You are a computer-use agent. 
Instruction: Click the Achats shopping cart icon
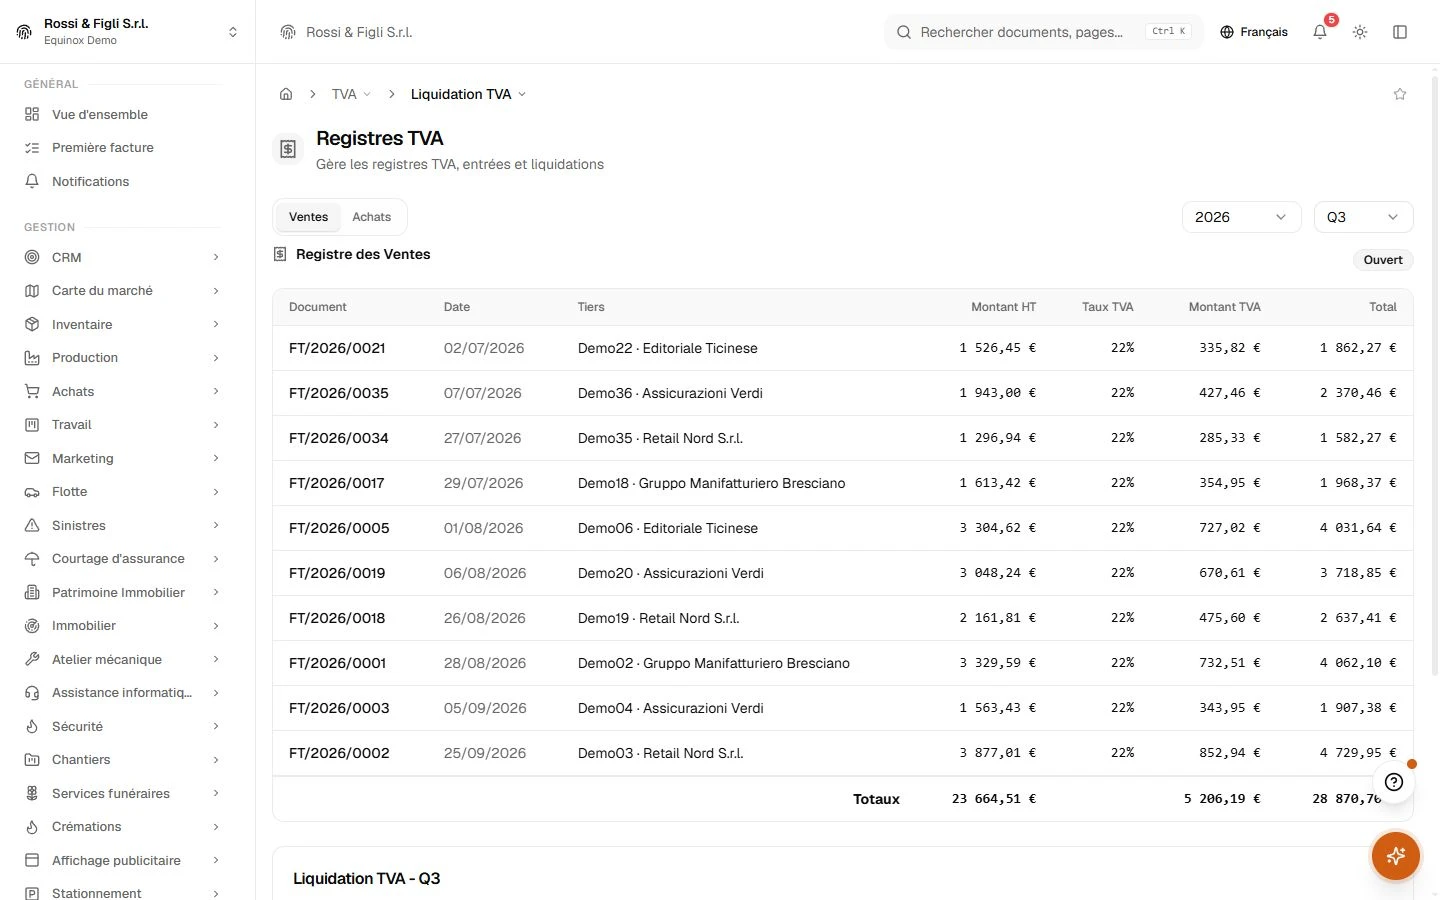[x=32, y=391]
